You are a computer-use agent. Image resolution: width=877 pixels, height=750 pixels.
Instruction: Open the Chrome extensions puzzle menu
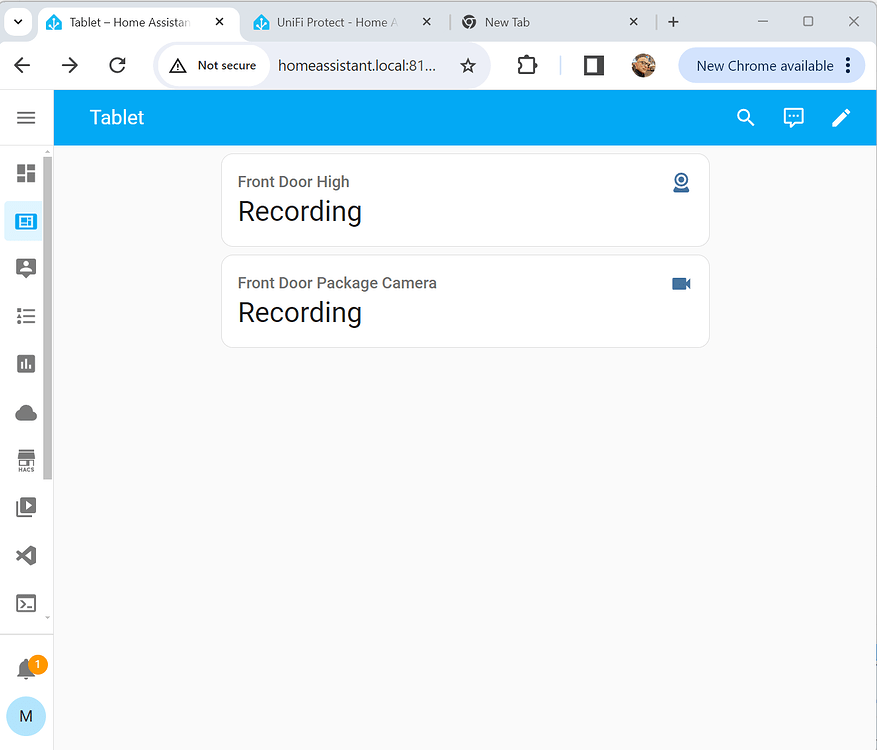tap(527, 65)
